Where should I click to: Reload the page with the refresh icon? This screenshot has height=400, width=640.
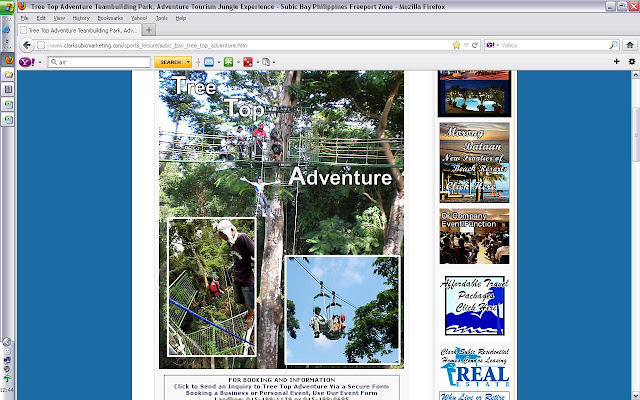pos(475,45)
